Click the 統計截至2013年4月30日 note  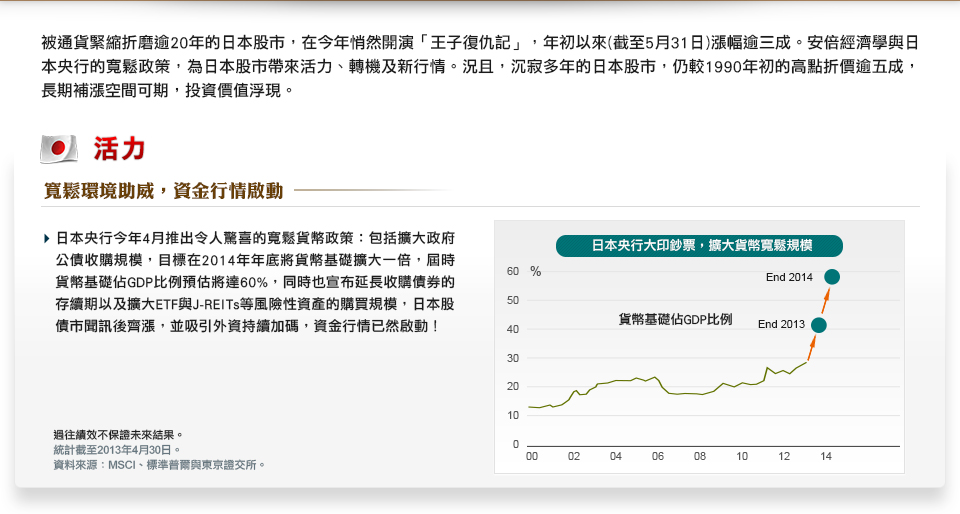pos(117,450)
